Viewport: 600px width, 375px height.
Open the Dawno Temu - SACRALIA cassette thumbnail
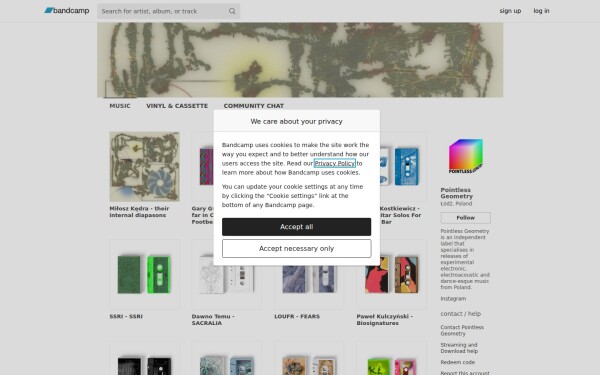tap(227, 274)
